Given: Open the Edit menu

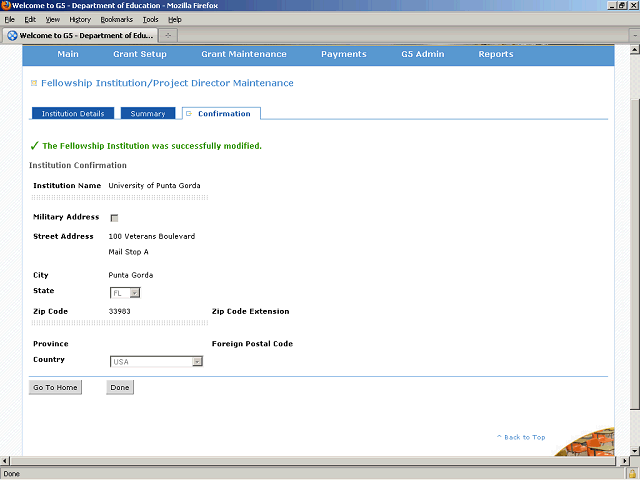Looking at the screenshot, I should click(30, 20).
